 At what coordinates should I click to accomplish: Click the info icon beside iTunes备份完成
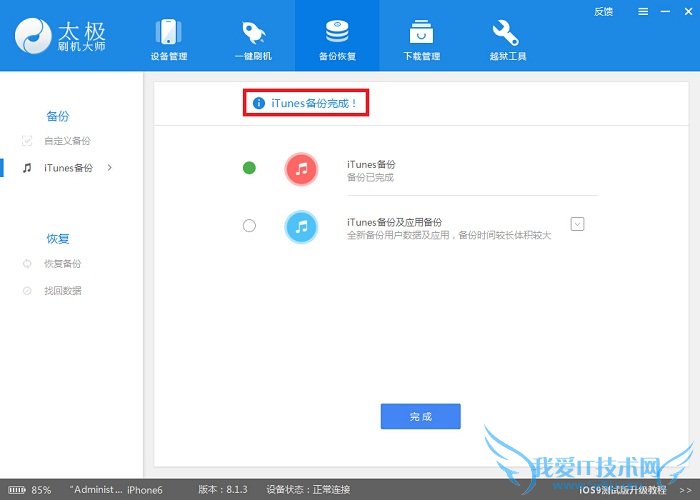coord(259,103)
